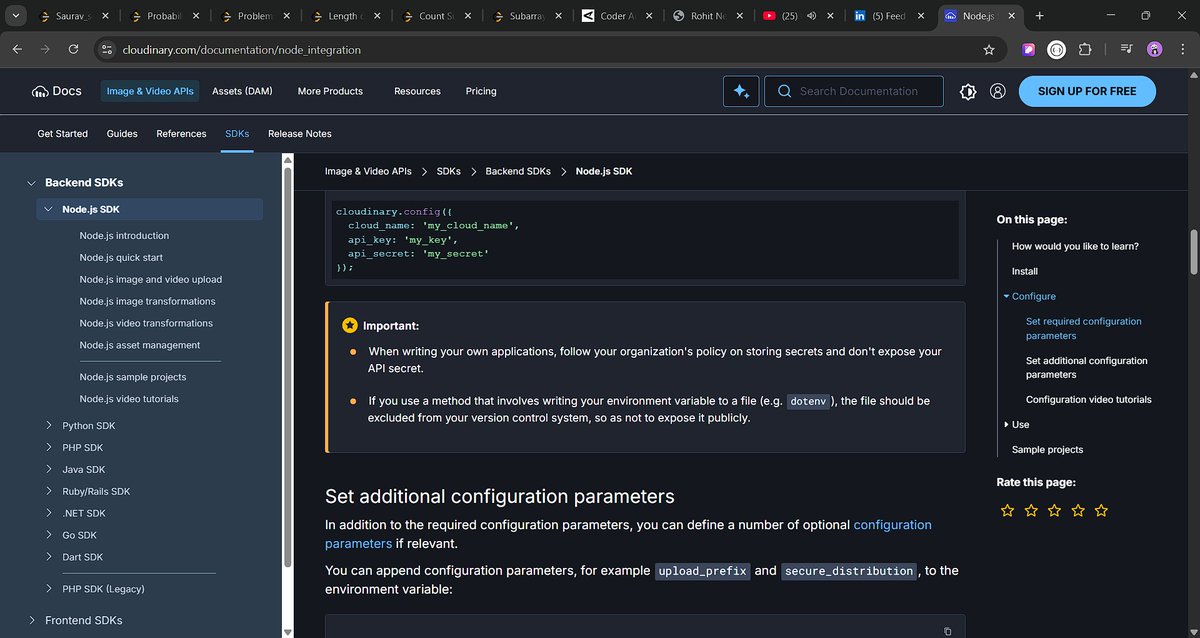The image size is (1200, 638).
Task: Switch to the Rohit Ne... tab
Action: pyautogui.click(x=708, y=16)
